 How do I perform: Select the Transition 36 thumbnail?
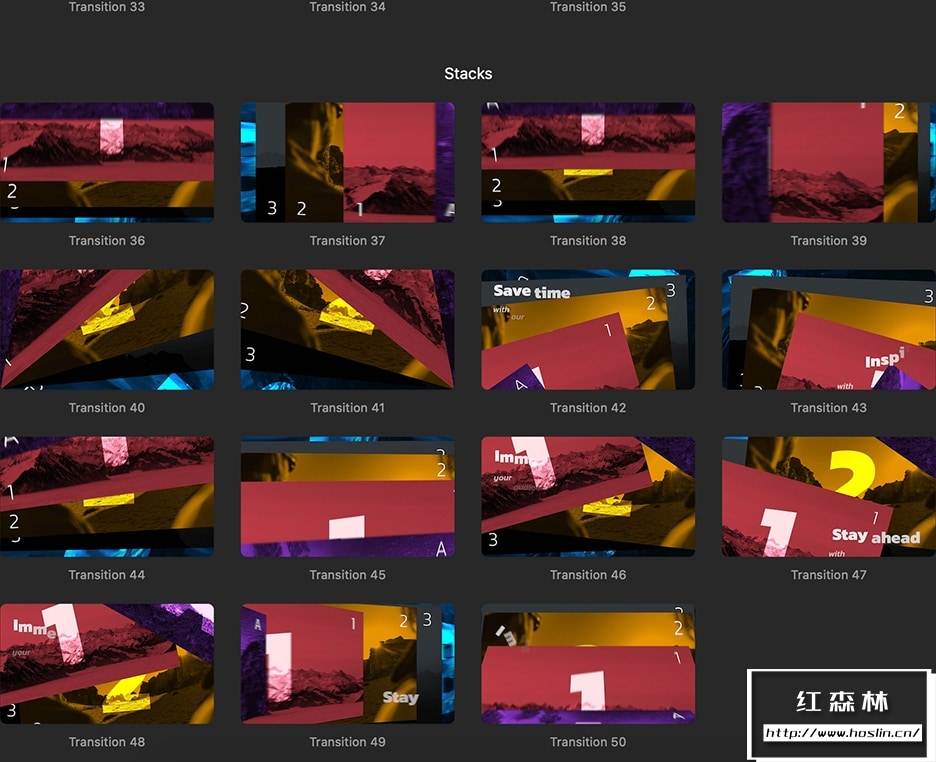click(107, 162)
